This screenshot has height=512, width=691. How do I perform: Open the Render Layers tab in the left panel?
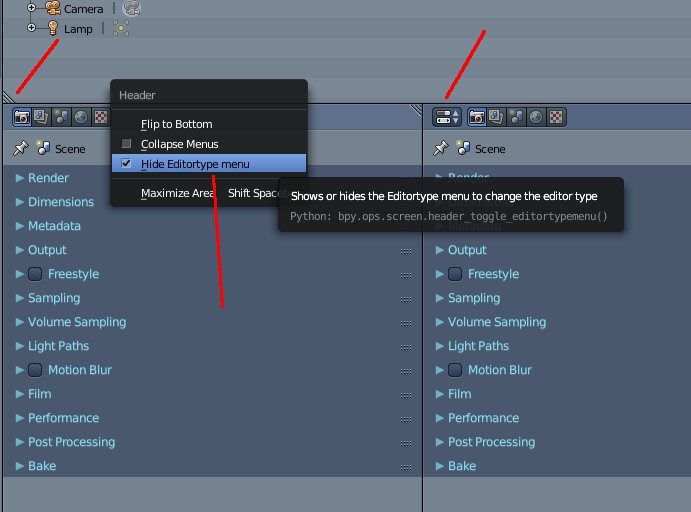[41, 117]
